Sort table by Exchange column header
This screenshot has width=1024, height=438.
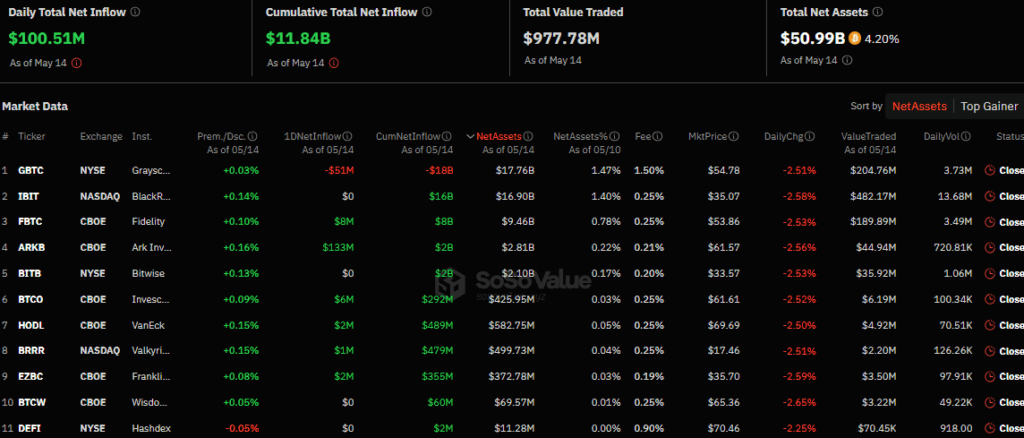[101, 136]
